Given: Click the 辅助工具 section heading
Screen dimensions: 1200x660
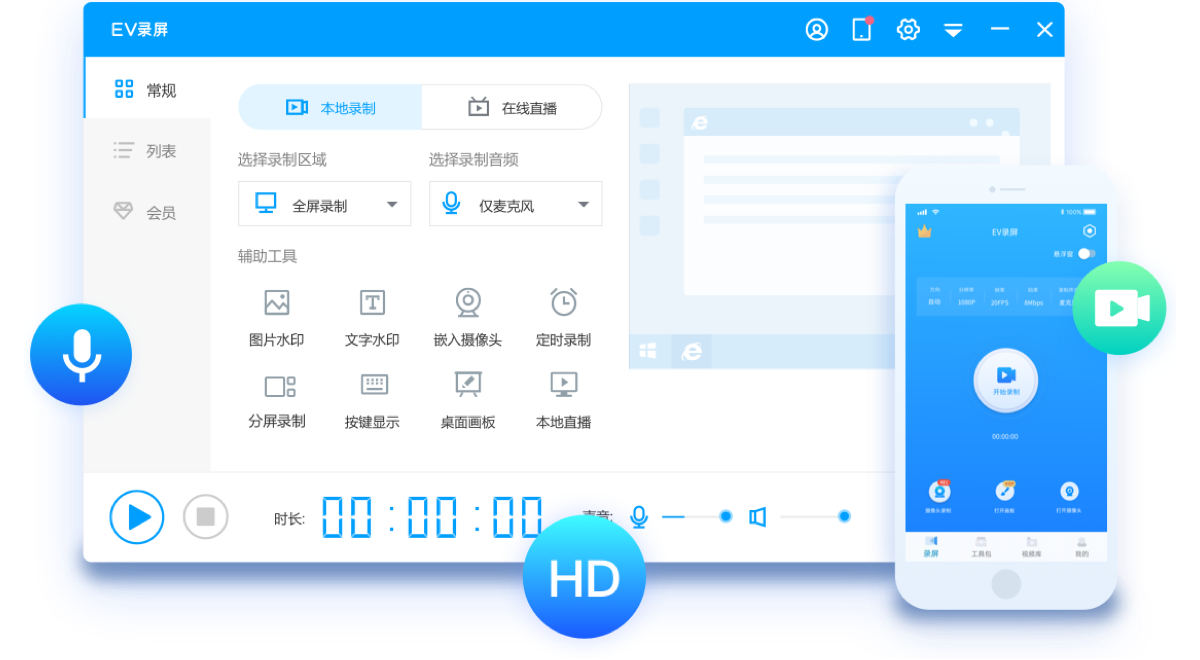Looking at the screenshot, I should click(x=267, y=256).
